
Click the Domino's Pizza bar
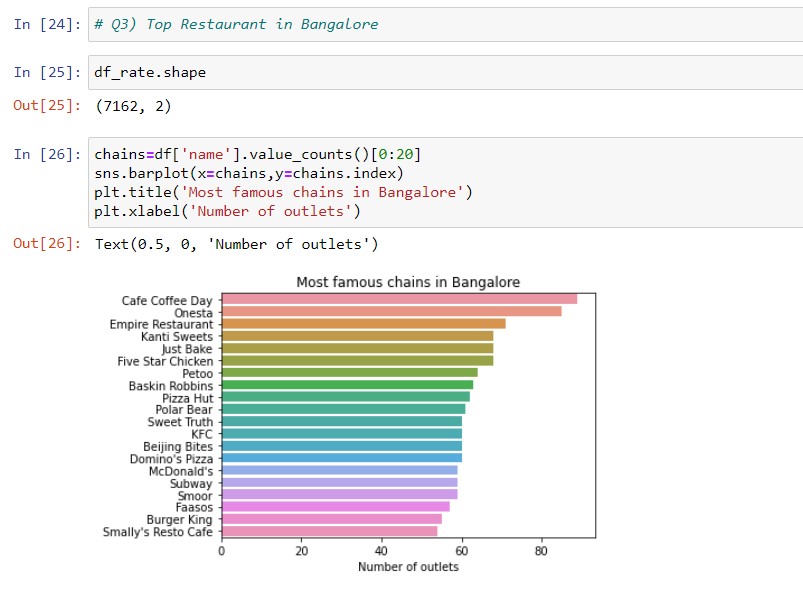(342, 458)
